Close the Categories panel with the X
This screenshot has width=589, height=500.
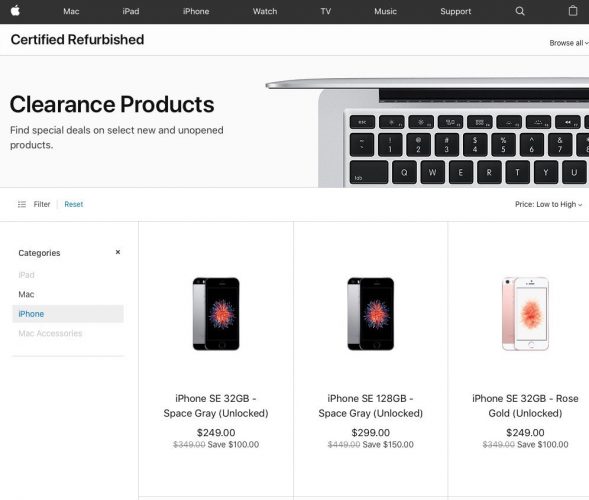tap(118, 252)
